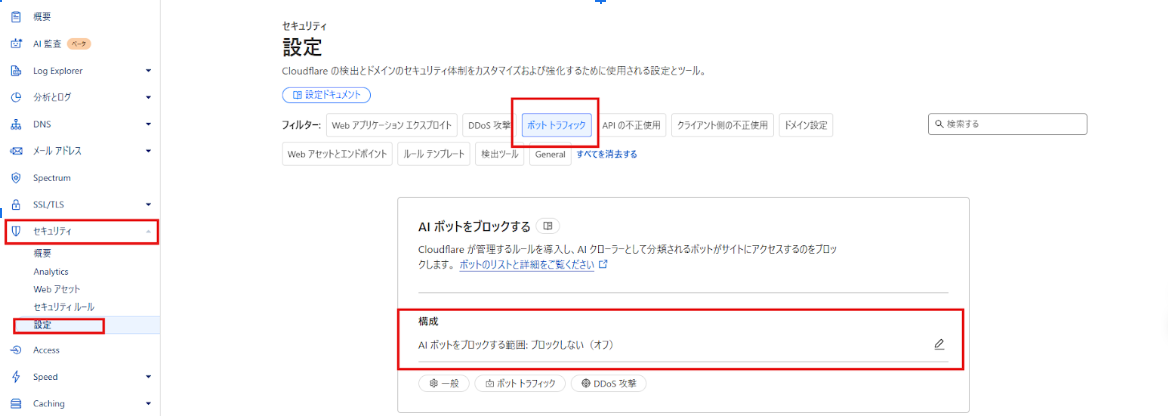Click the Caching icon in sidebar
Screen dimensions: 1168x416
(x=15, y=404)
